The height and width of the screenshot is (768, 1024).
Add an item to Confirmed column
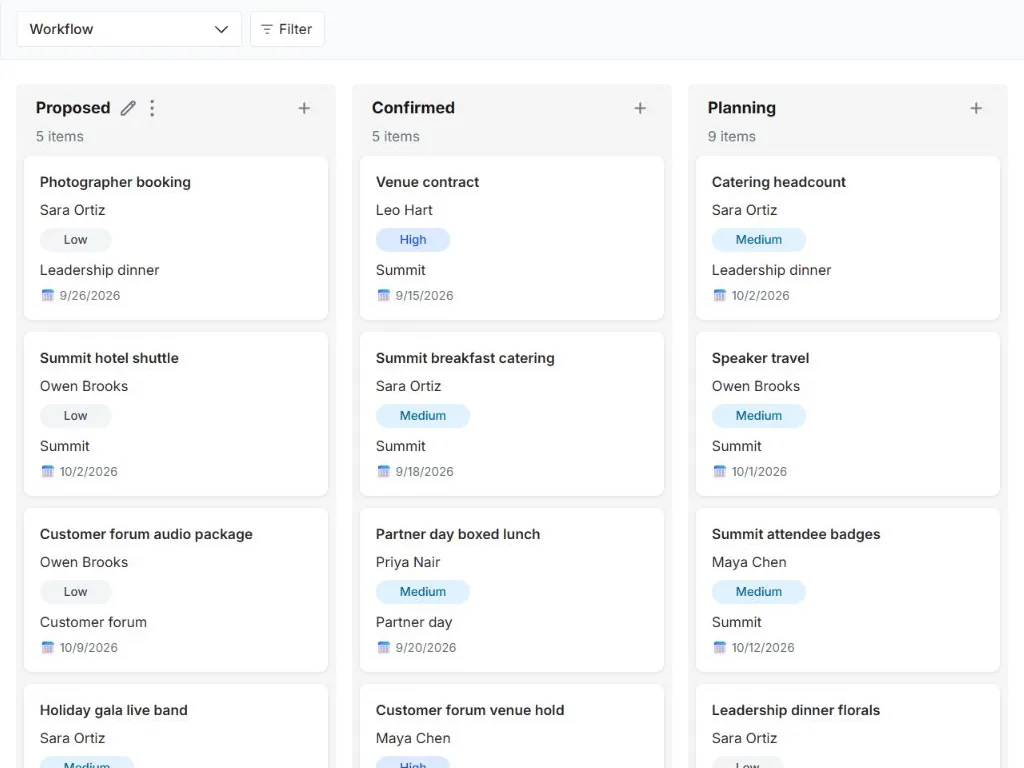pyautogui.click(x=640, y=108)
